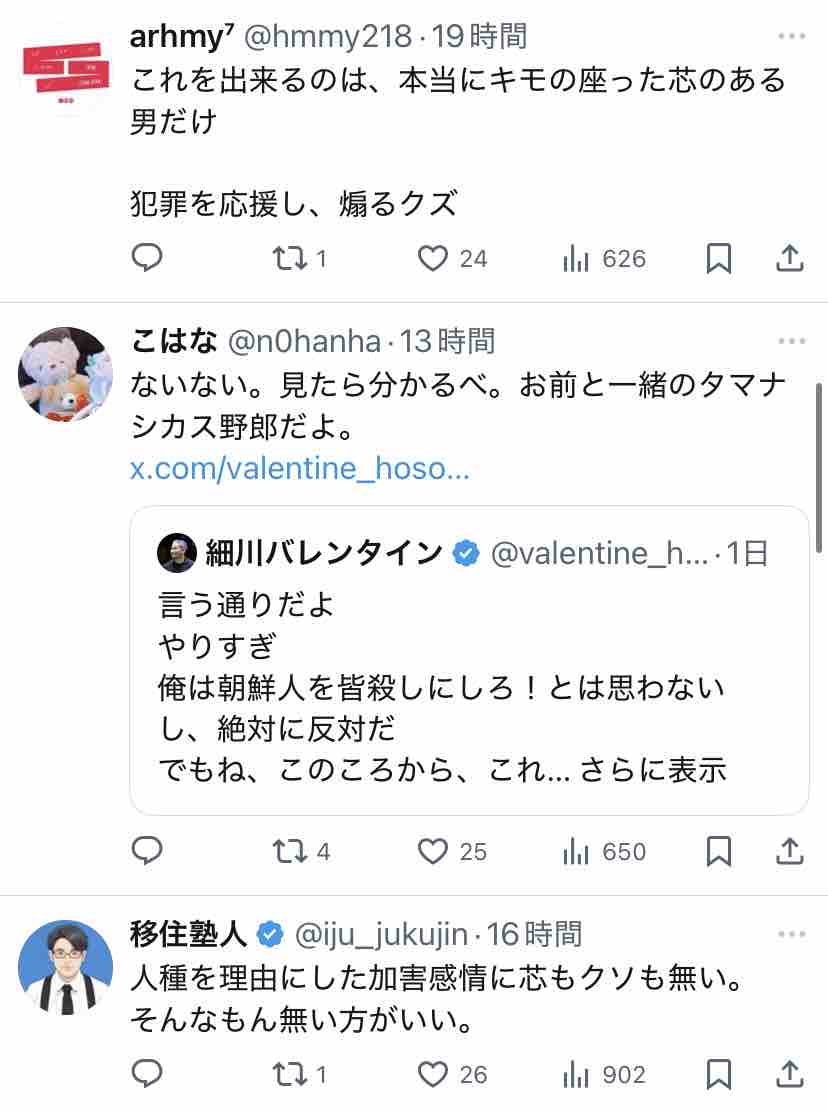Reply to arhmy's post
The height and width of the screenshot is (1113, 828).
click(147, 258)
